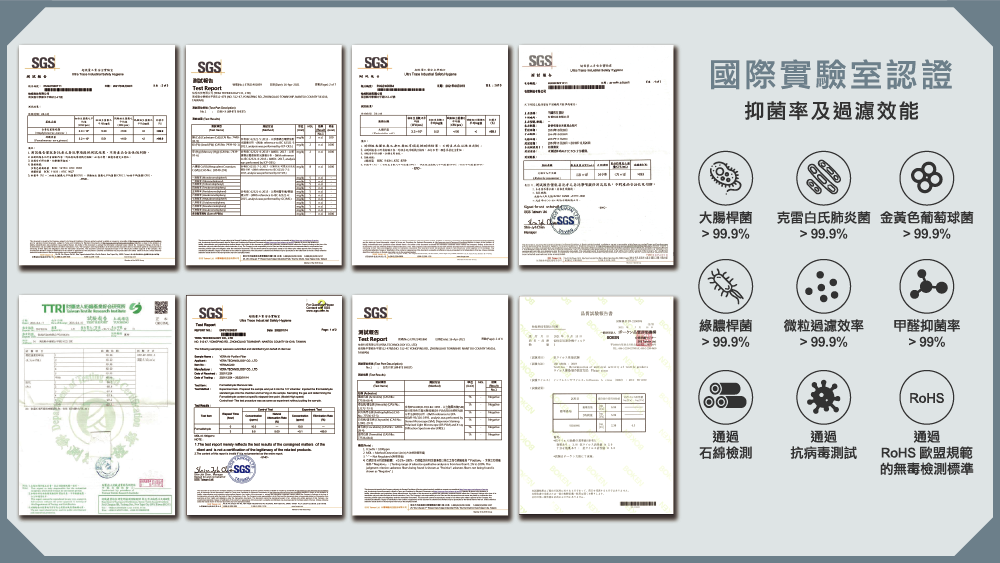The height and width of the screenshot is (563, 1000).
Task: Click the 克雷白氏肺炎菌 label
Action: pyautogui.click(x=823, y=217)
